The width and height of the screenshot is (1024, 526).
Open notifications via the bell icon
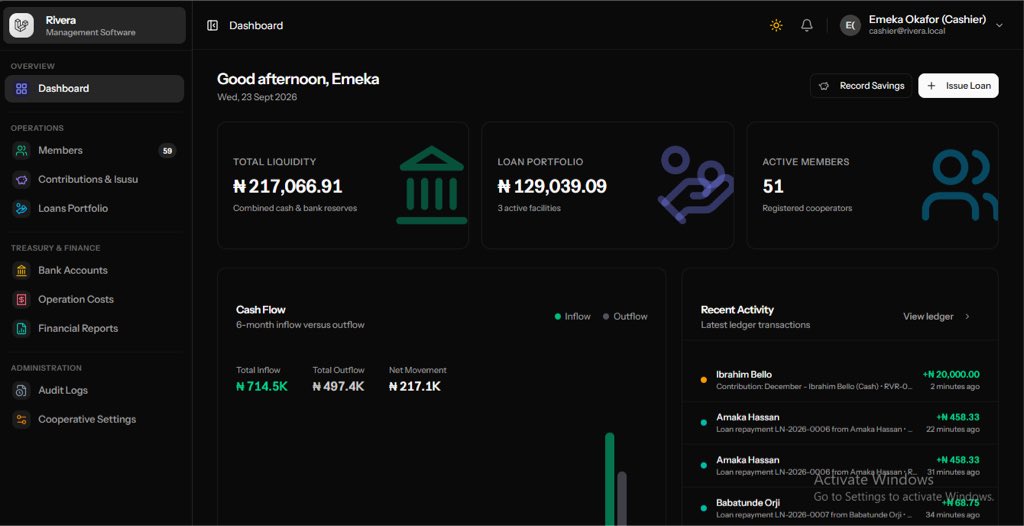pyautogui.click(x=807, y=25)
